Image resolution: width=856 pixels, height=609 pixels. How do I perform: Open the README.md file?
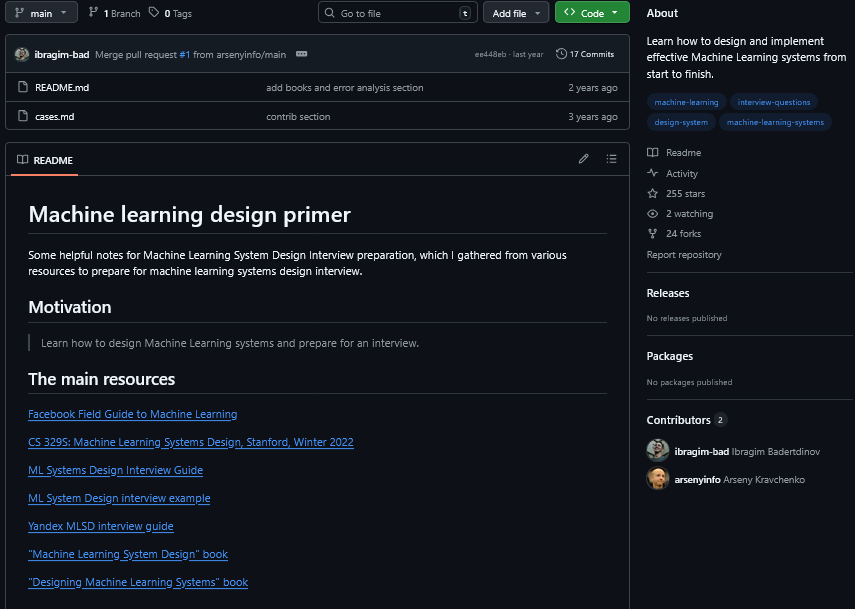(62, 87)
